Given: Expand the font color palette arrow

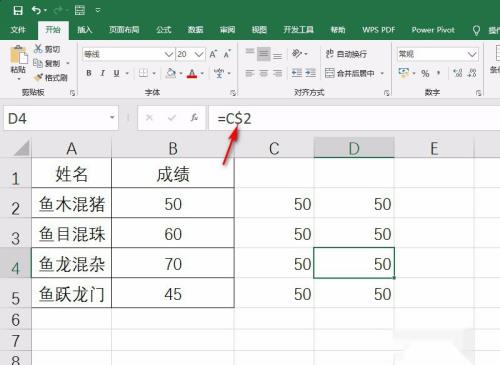Looking at the screenshot, I should click(x=202, y=73).
